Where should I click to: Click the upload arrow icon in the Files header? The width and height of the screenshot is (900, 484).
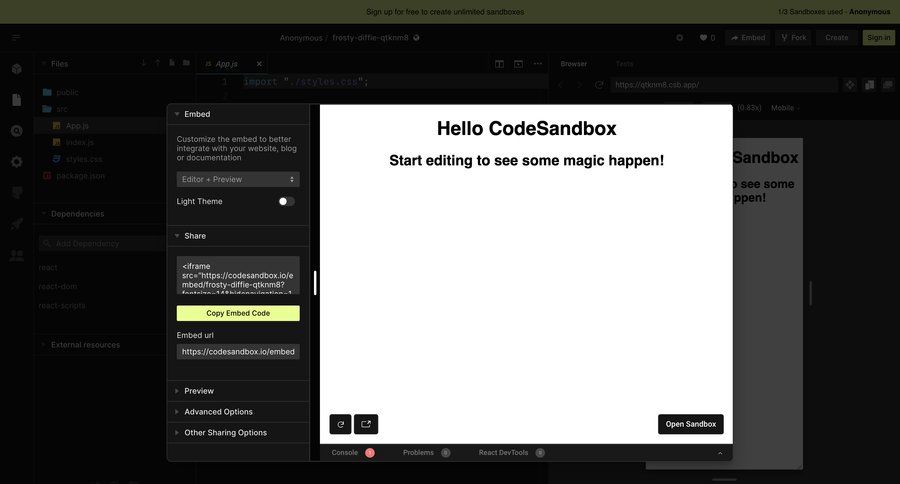(x=157, y=63)
